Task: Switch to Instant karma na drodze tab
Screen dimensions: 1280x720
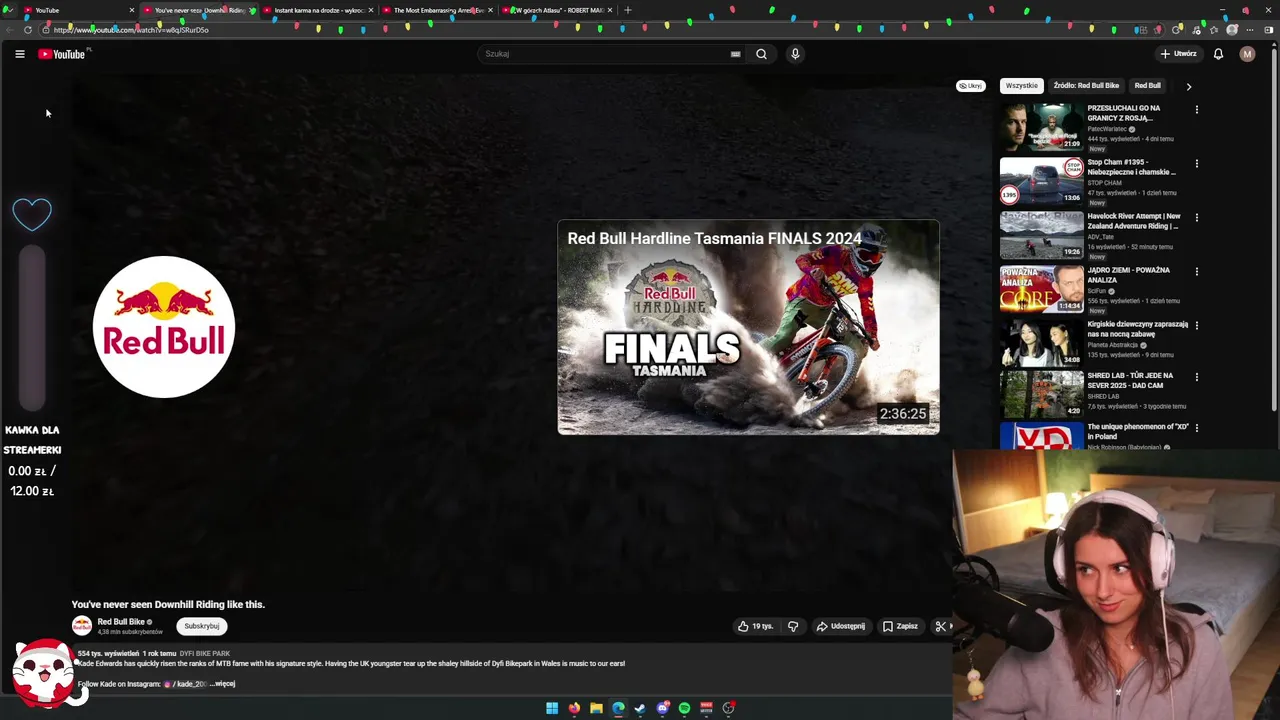Action: point(318,10)
